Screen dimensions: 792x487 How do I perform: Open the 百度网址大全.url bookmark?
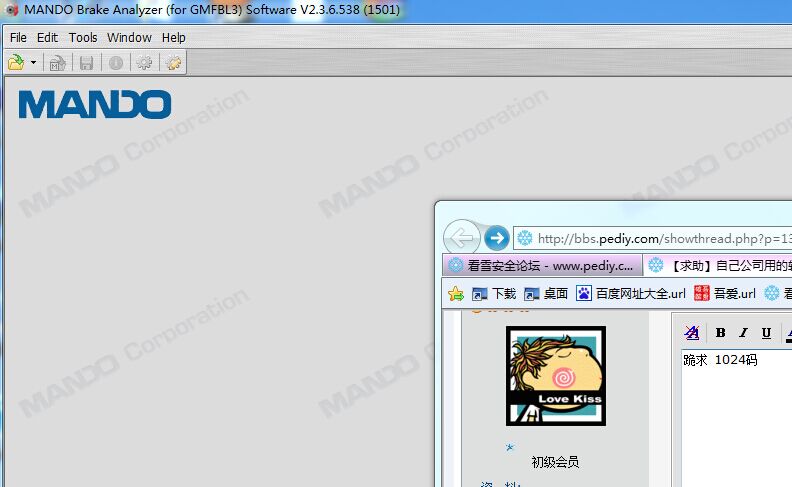(631, 294)
